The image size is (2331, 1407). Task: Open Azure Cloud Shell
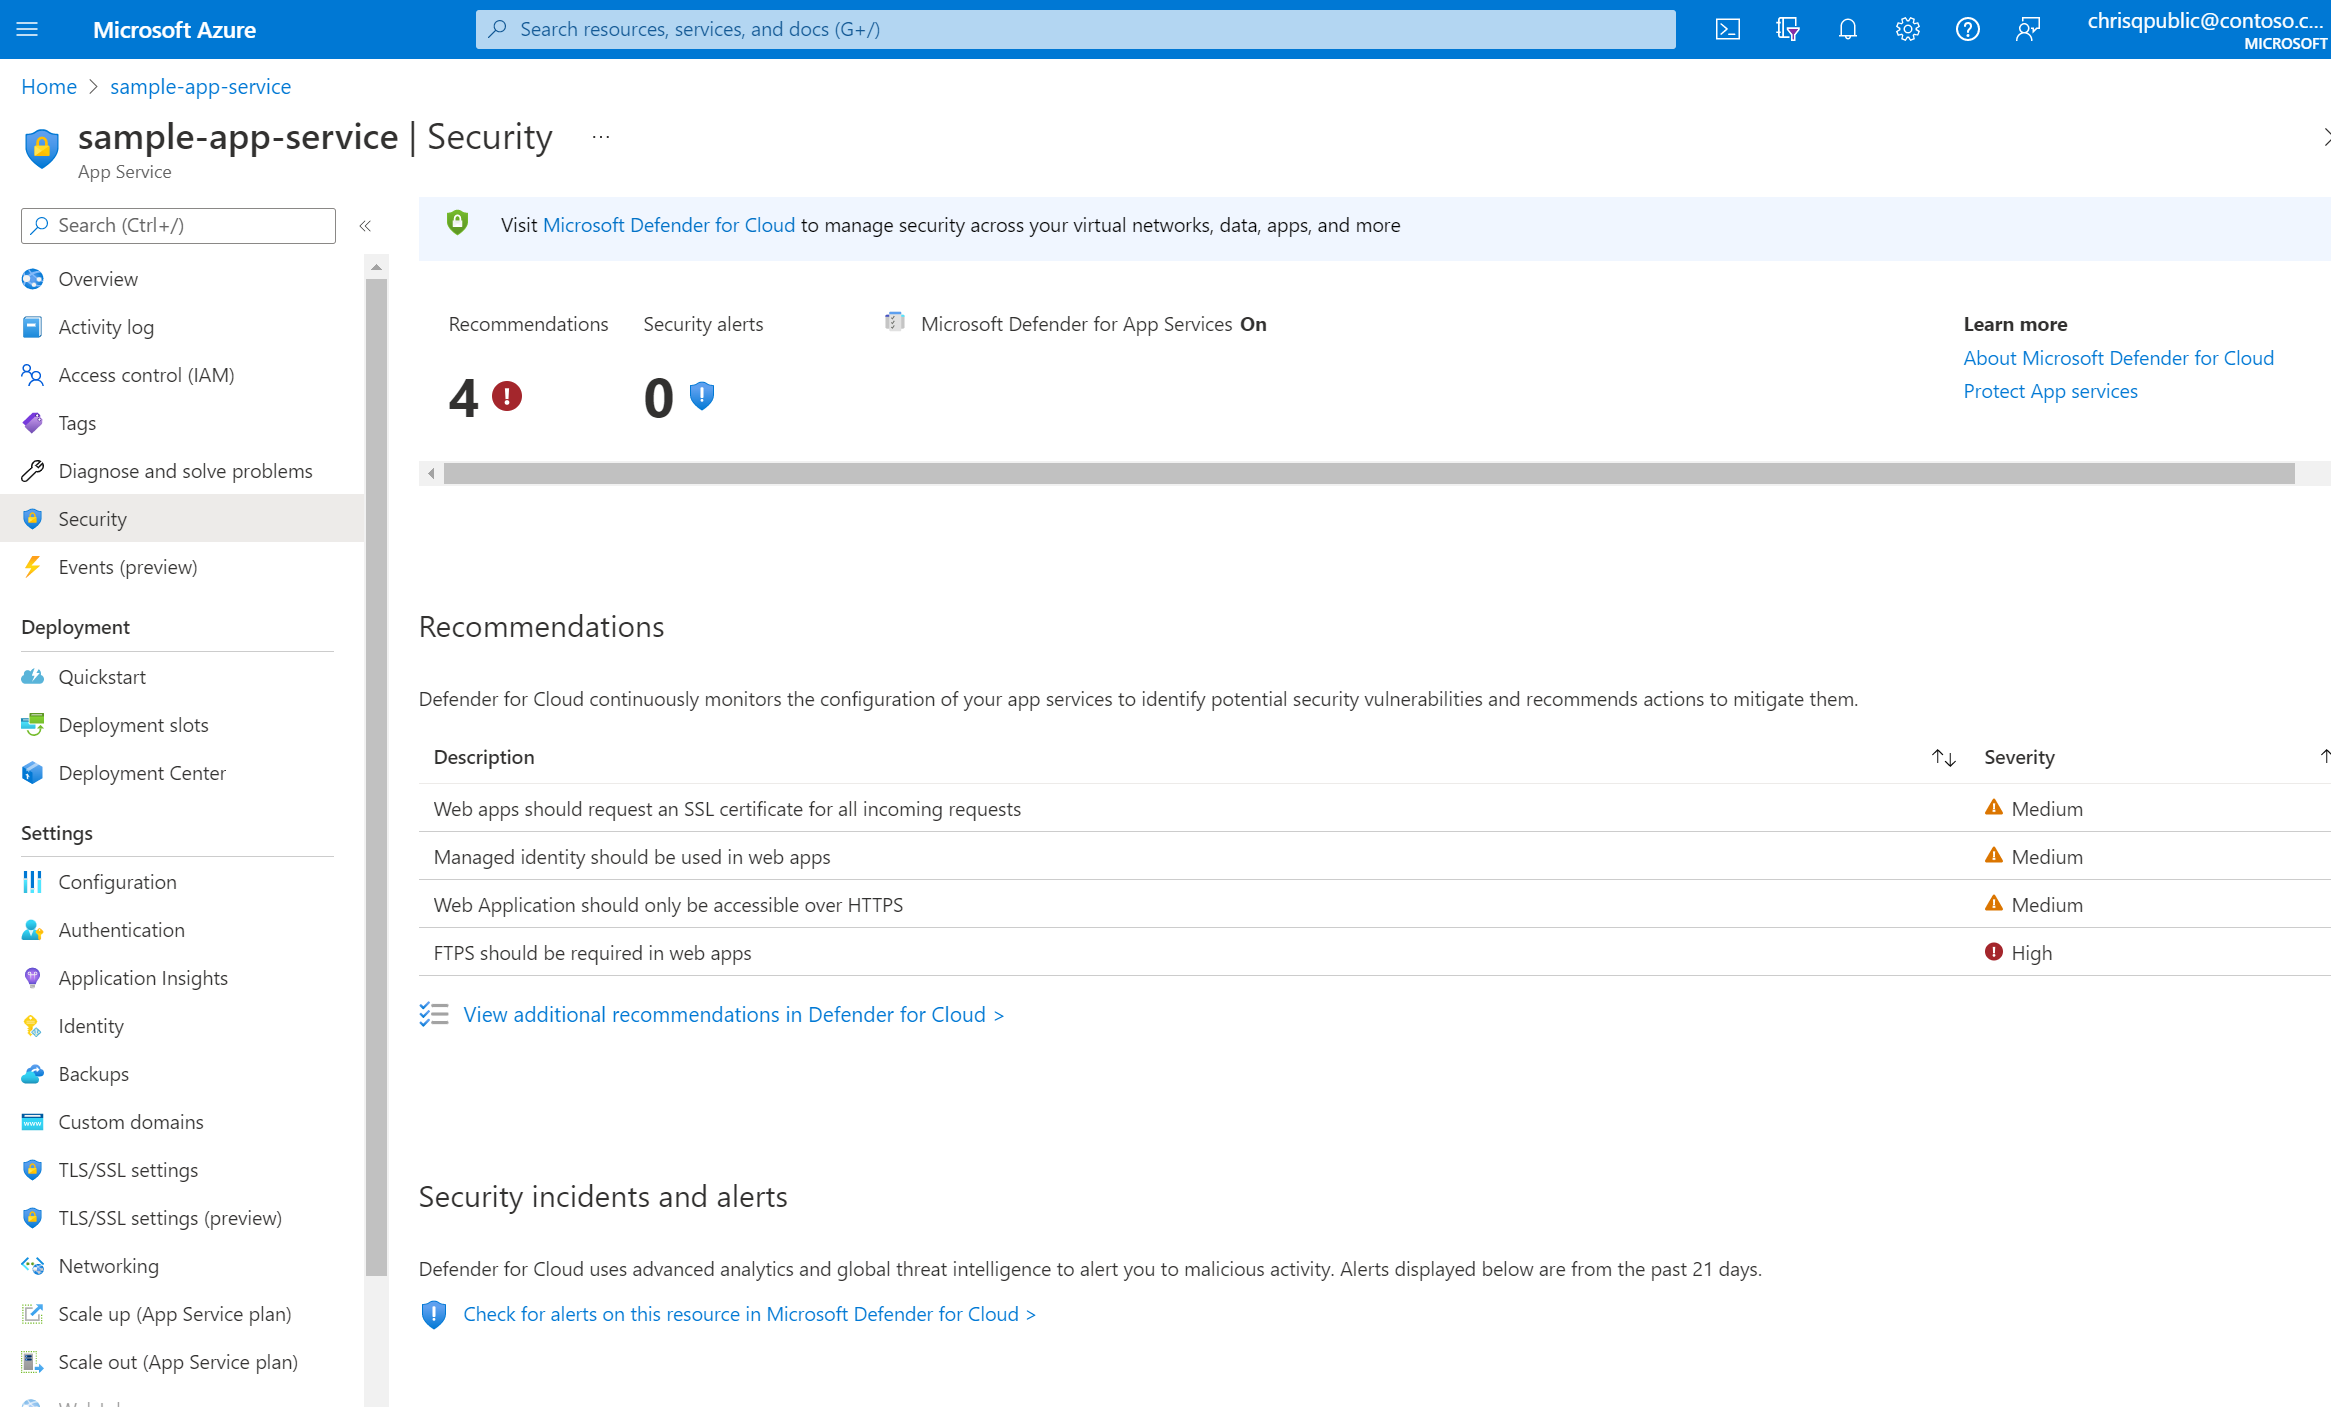pos(1727,29)
